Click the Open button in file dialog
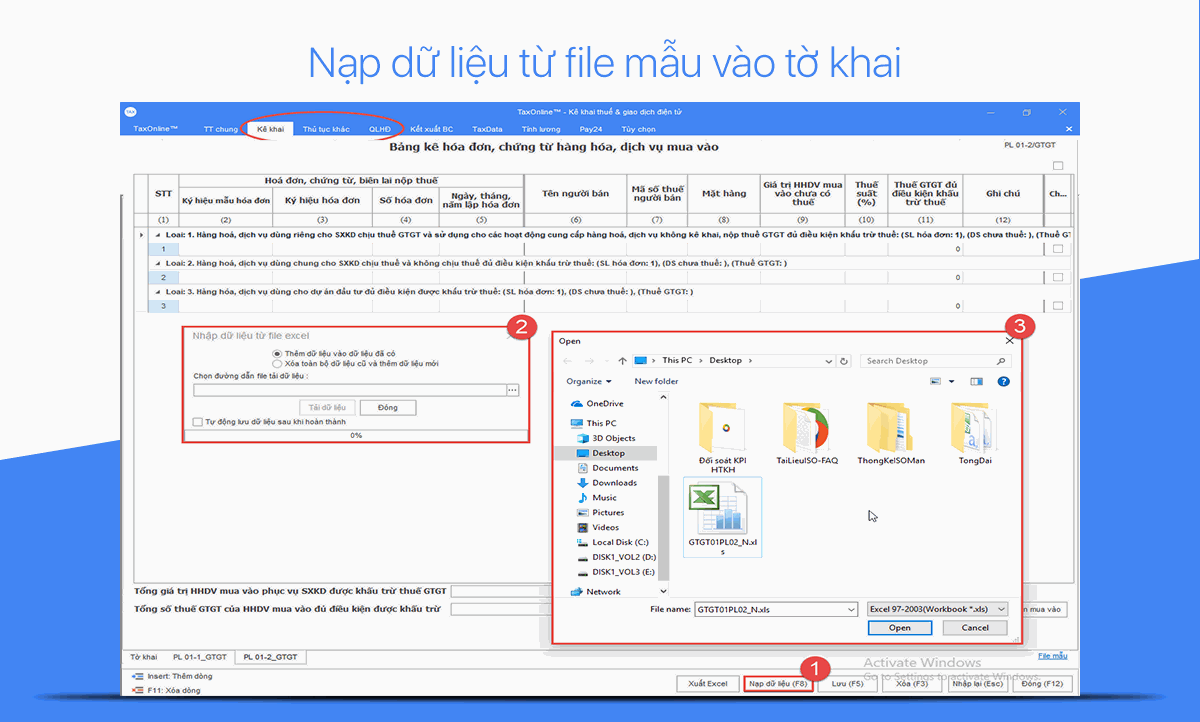Screen dimensions: 1200x722 900,628
